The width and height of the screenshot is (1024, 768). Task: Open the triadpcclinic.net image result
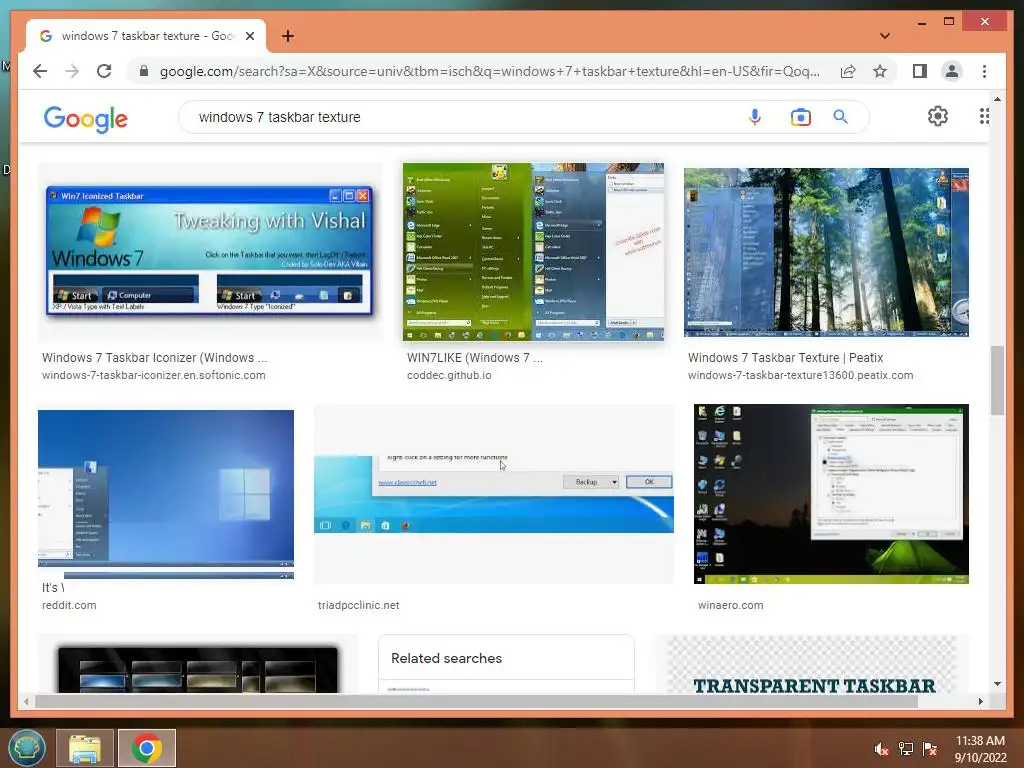pos(494,494)
